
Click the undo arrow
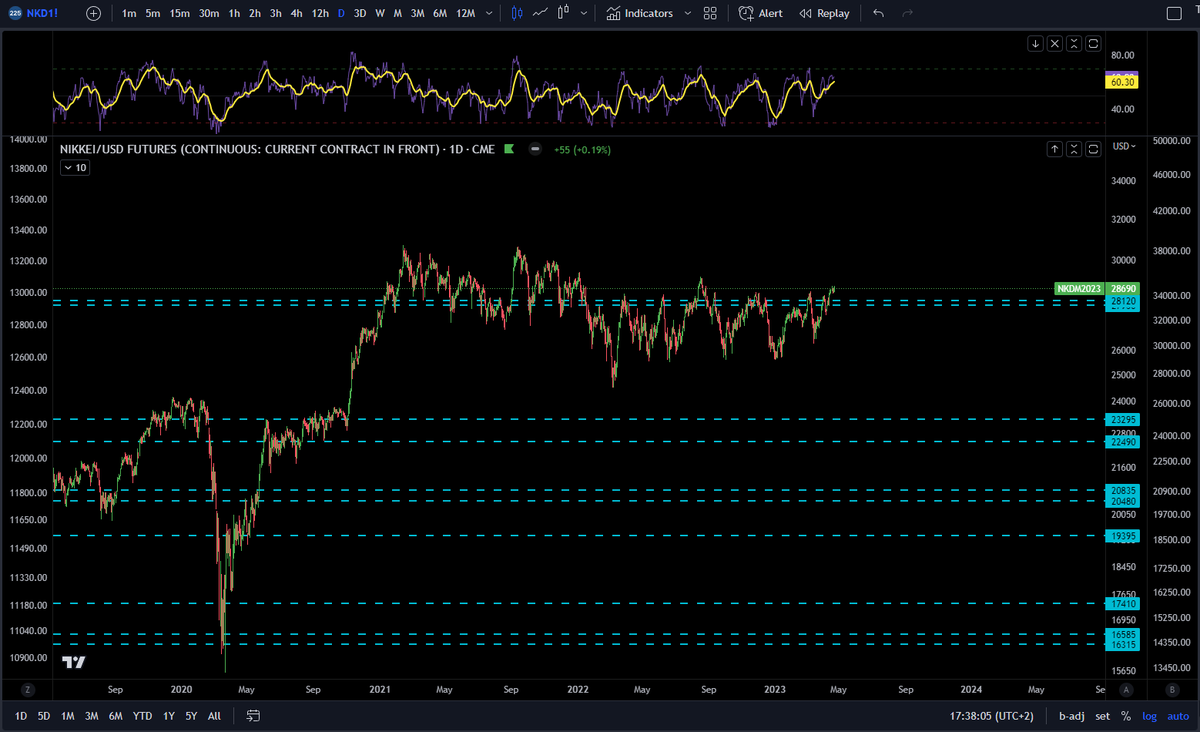coord(878,13)
